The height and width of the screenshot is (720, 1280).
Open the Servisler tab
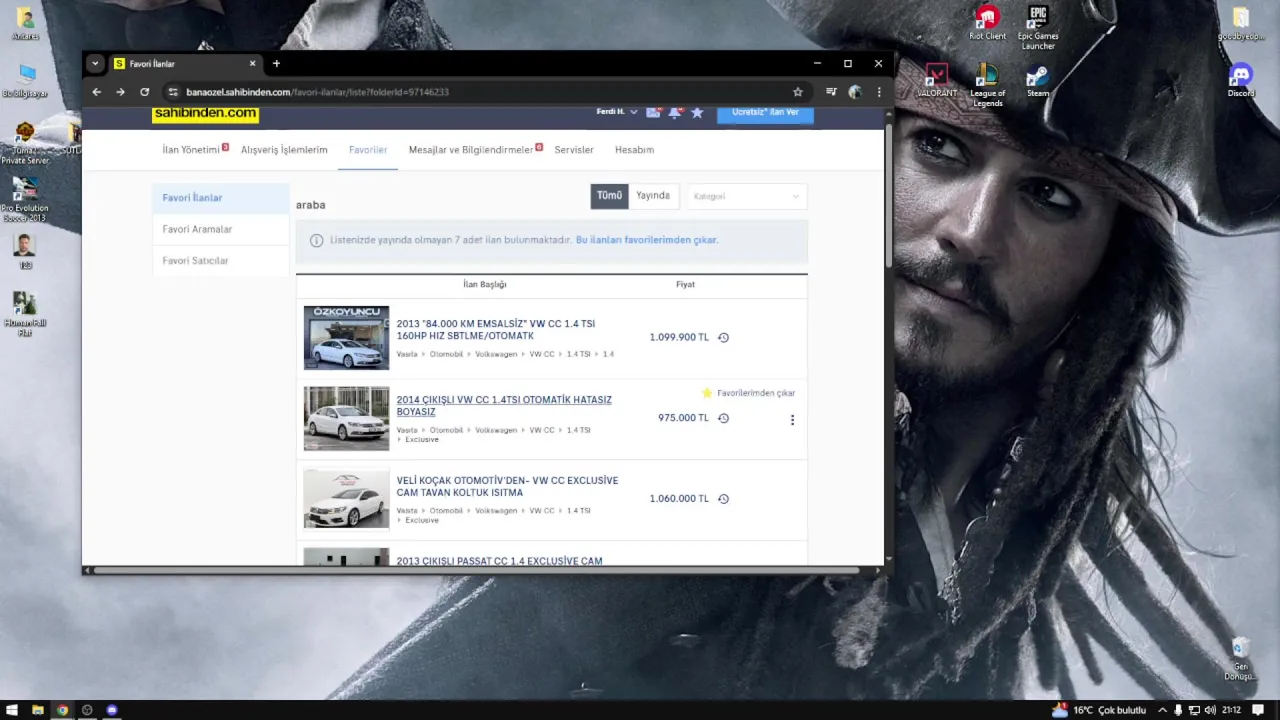[574, 150]
